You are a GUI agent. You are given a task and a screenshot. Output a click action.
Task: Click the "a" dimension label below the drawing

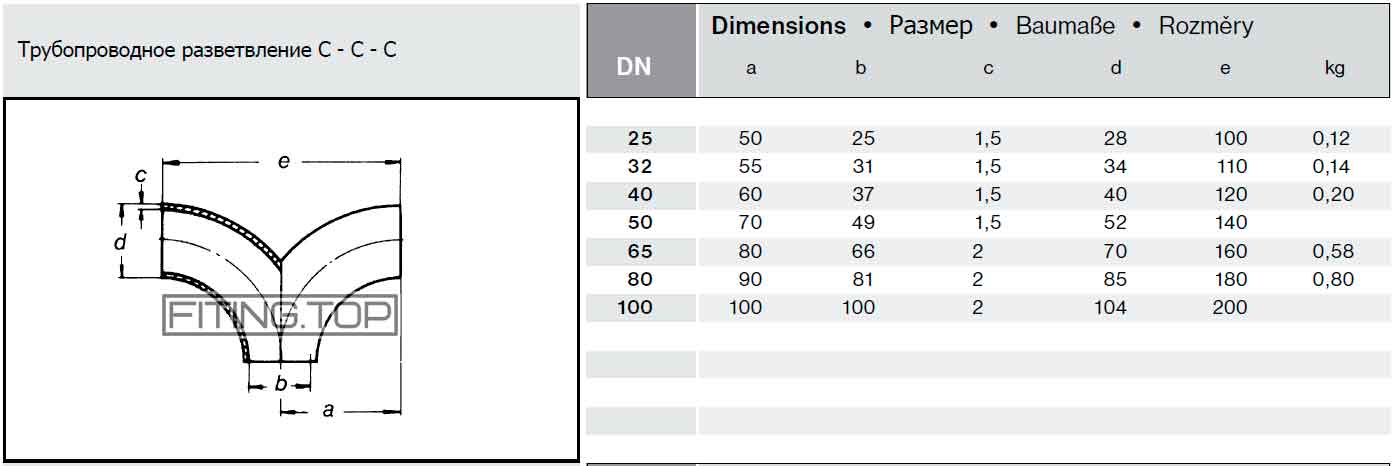(327, 409)
